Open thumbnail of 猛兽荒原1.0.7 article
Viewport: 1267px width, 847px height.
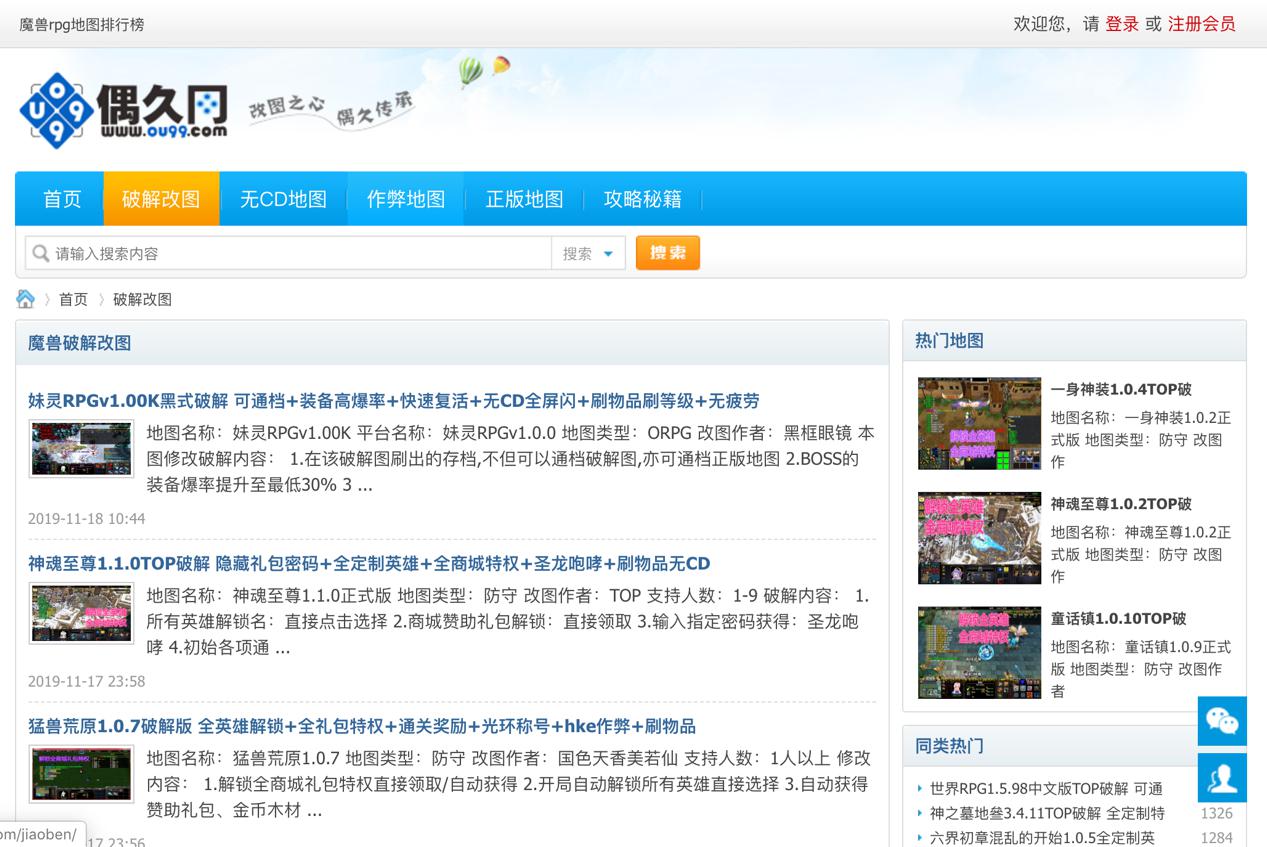81,773
